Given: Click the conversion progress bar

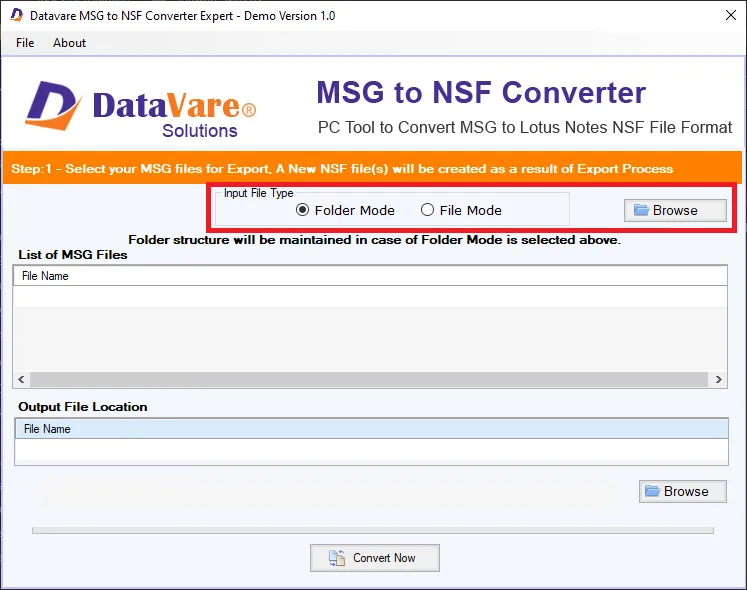Looking at the screenshot, I should [373, 530].
